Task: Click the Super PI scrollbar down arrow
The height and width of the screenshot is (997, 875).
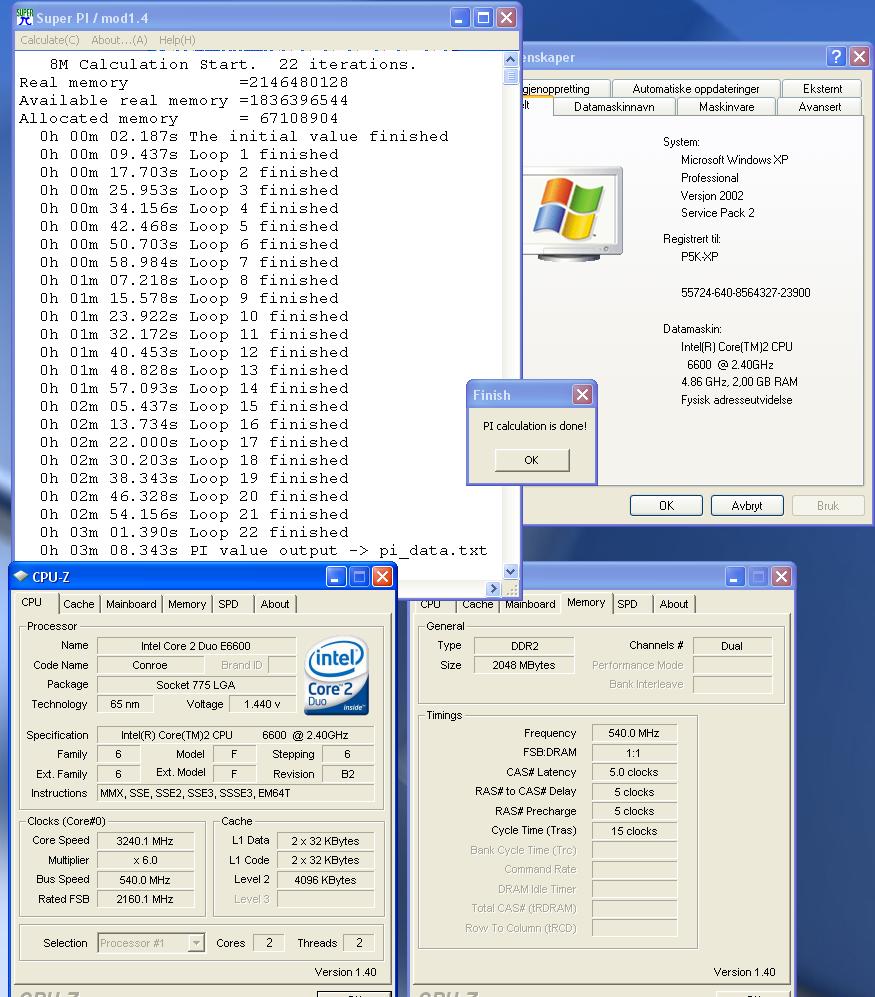Action: click(510, 572)
